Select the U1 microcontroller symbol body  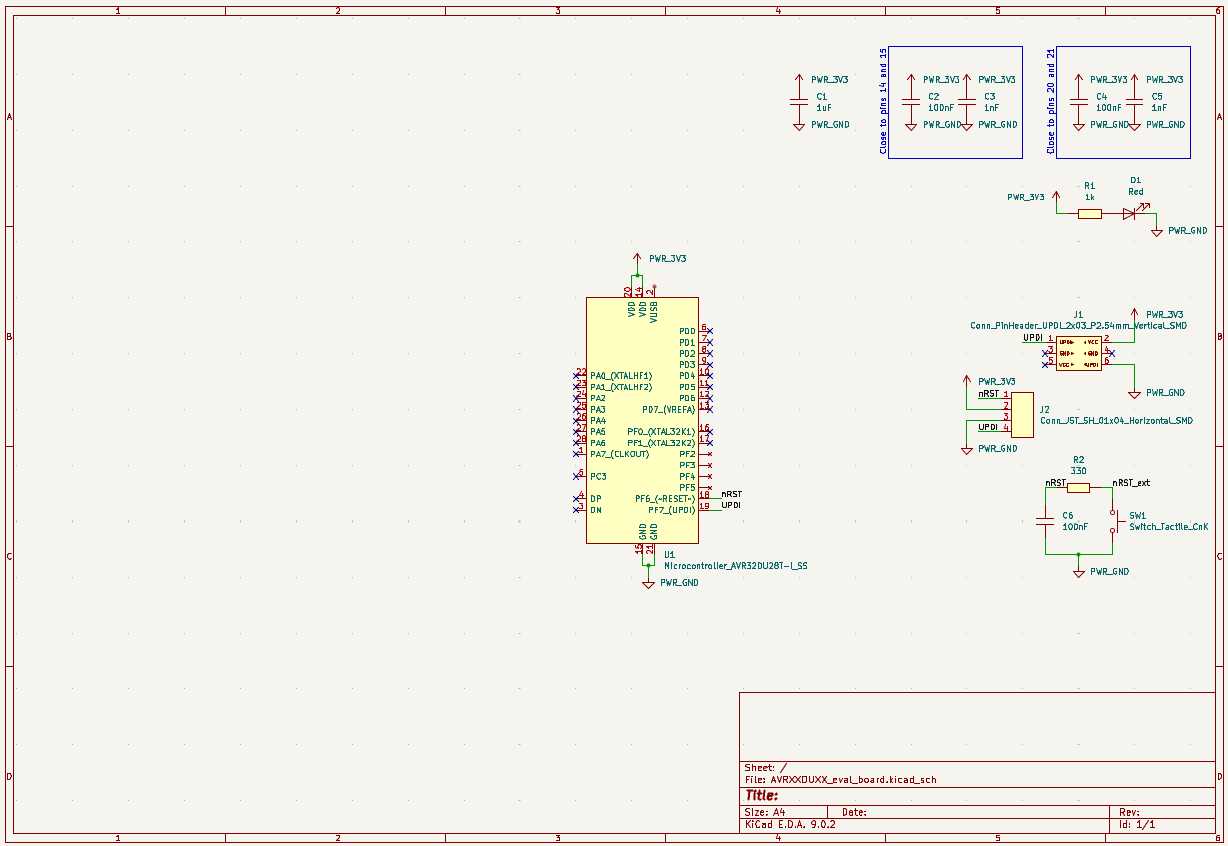641,420
